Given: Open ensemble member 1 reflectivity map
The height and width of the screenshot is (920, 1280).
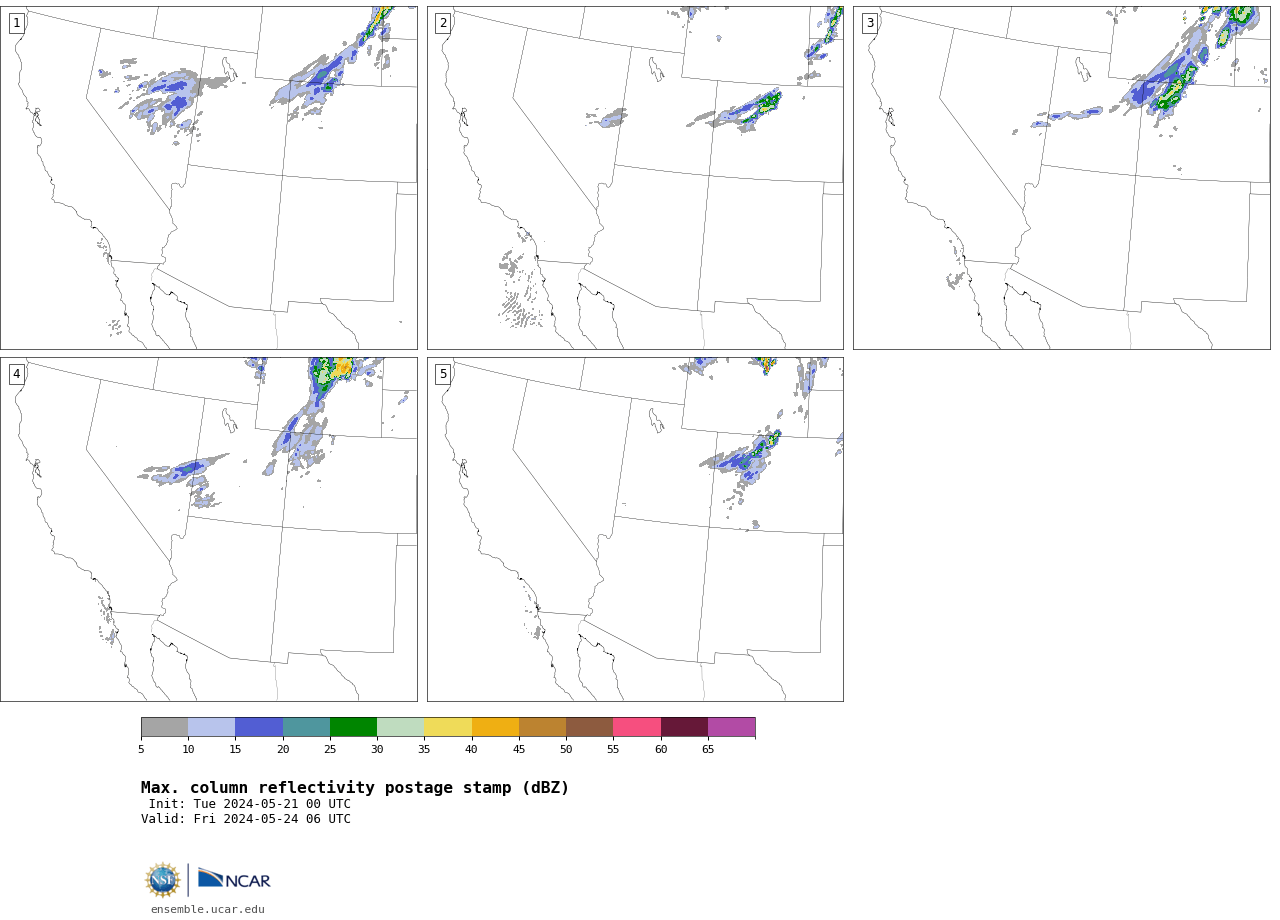Looking at the screenshot, I should coord(208,178).
